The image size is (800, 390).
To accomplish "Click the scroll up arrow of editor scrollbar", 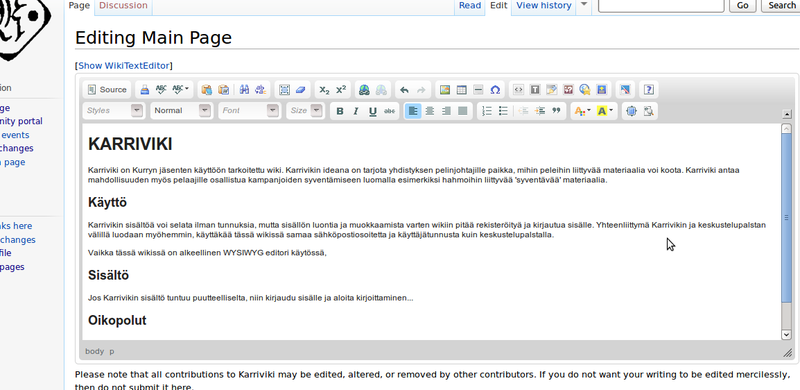I will 786,129.
